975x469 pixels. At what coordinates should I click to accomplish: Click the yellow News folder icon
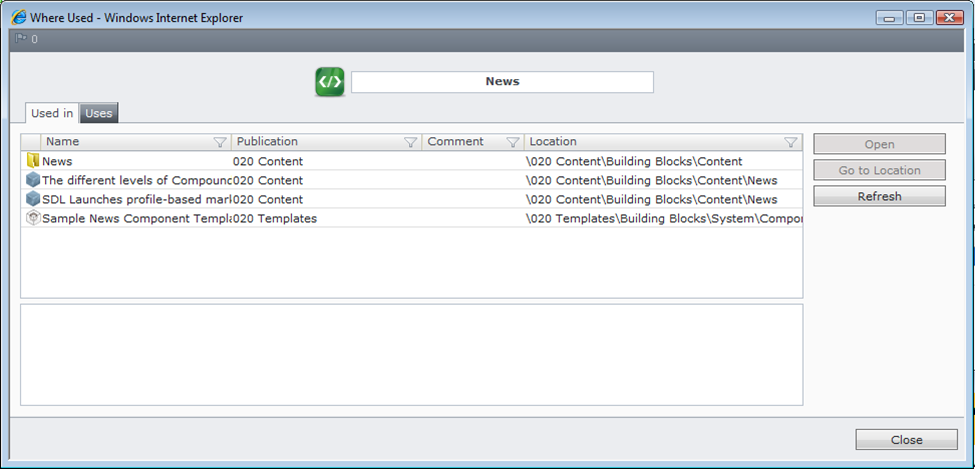pos(33,161)
